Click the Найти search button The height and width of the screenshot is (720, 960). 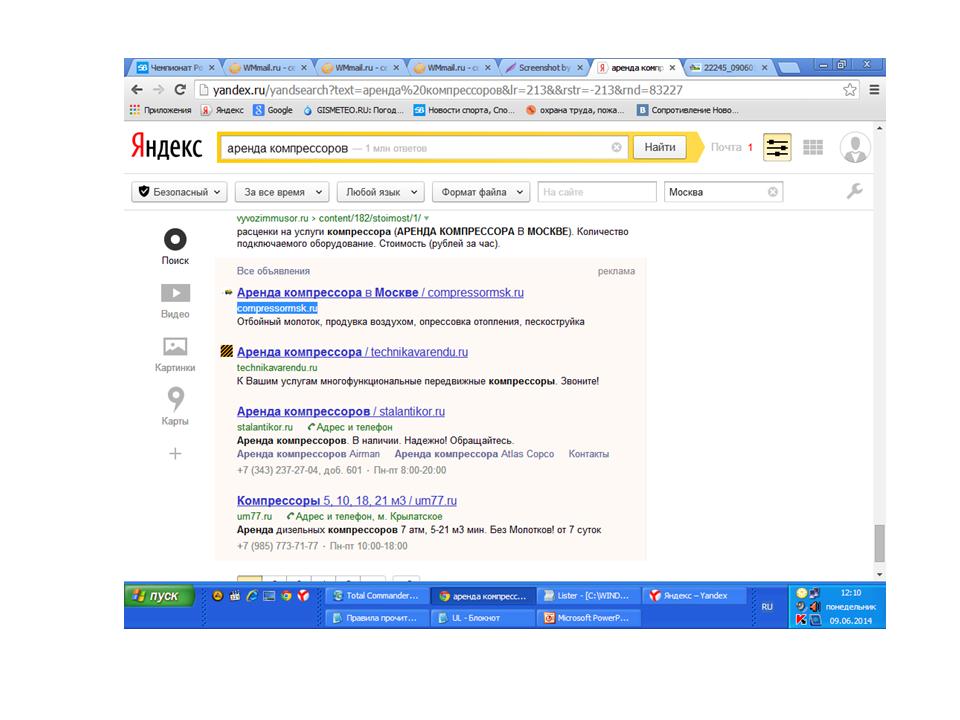point(660,147)
